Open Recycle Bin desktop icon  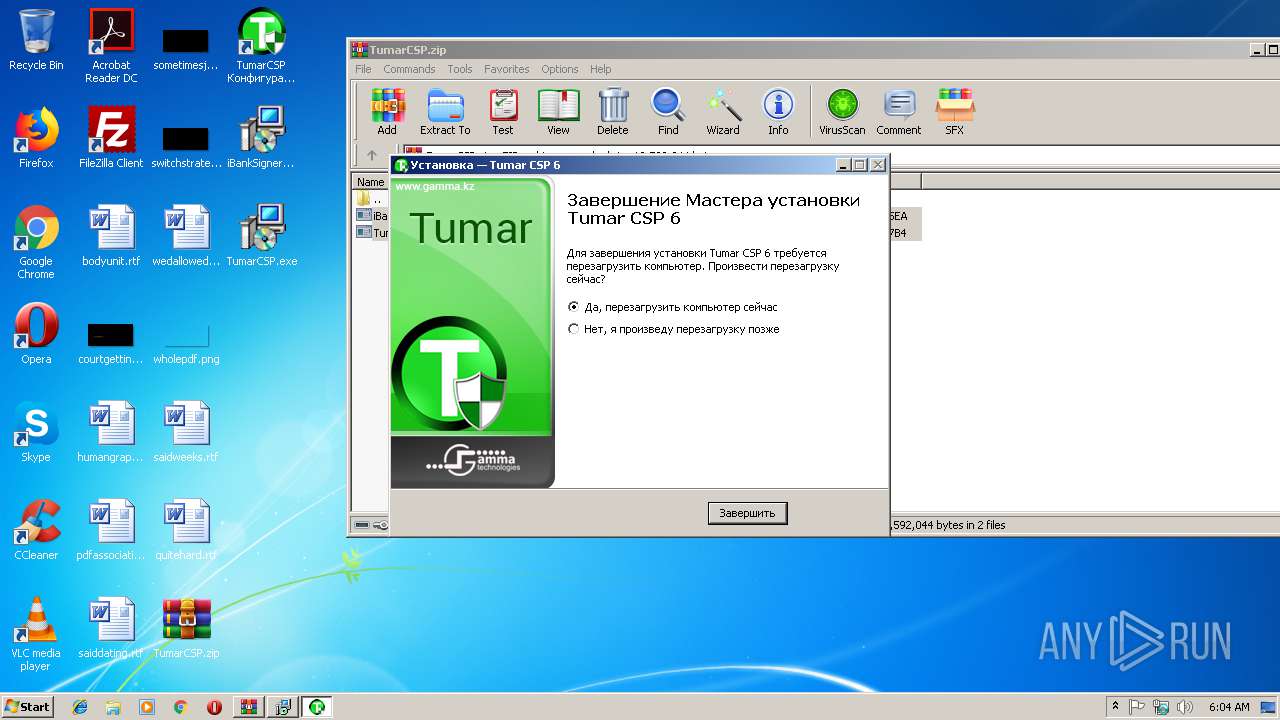point(36,40)
